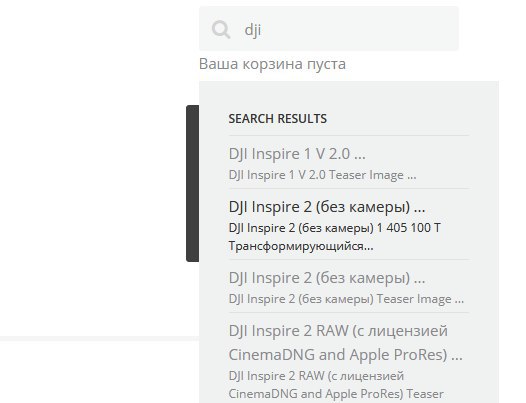Click the magnifying glass search icon

tap(221, 30)
